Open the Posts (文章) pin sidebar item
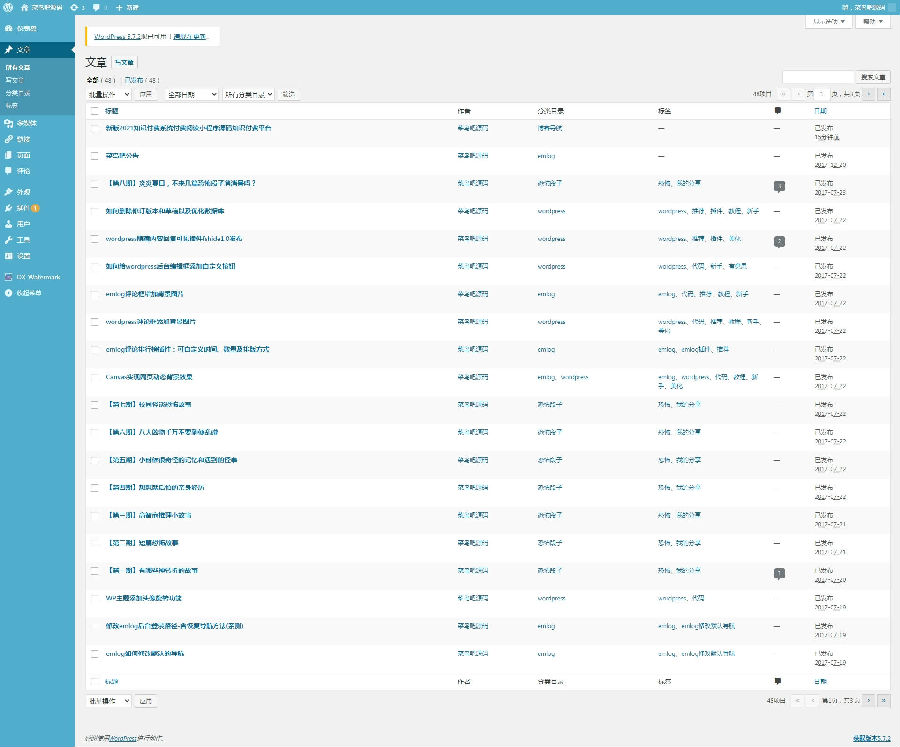 tap(37, 50)
